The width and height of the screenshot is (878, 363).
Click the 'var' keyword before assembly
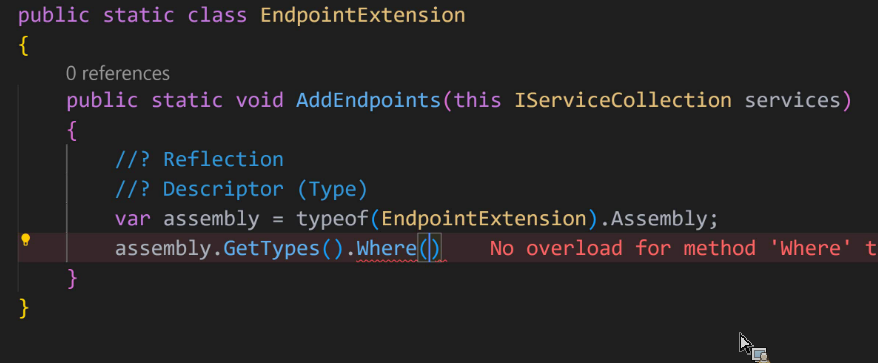133,219
